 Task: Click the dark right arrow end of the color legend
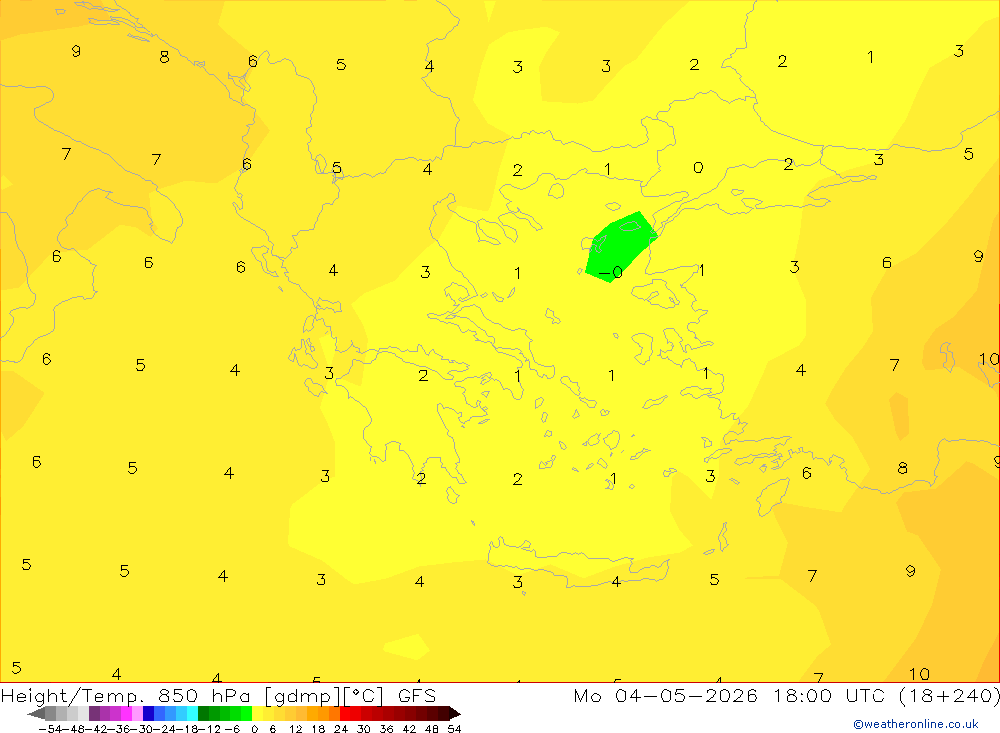pos(454,714)
